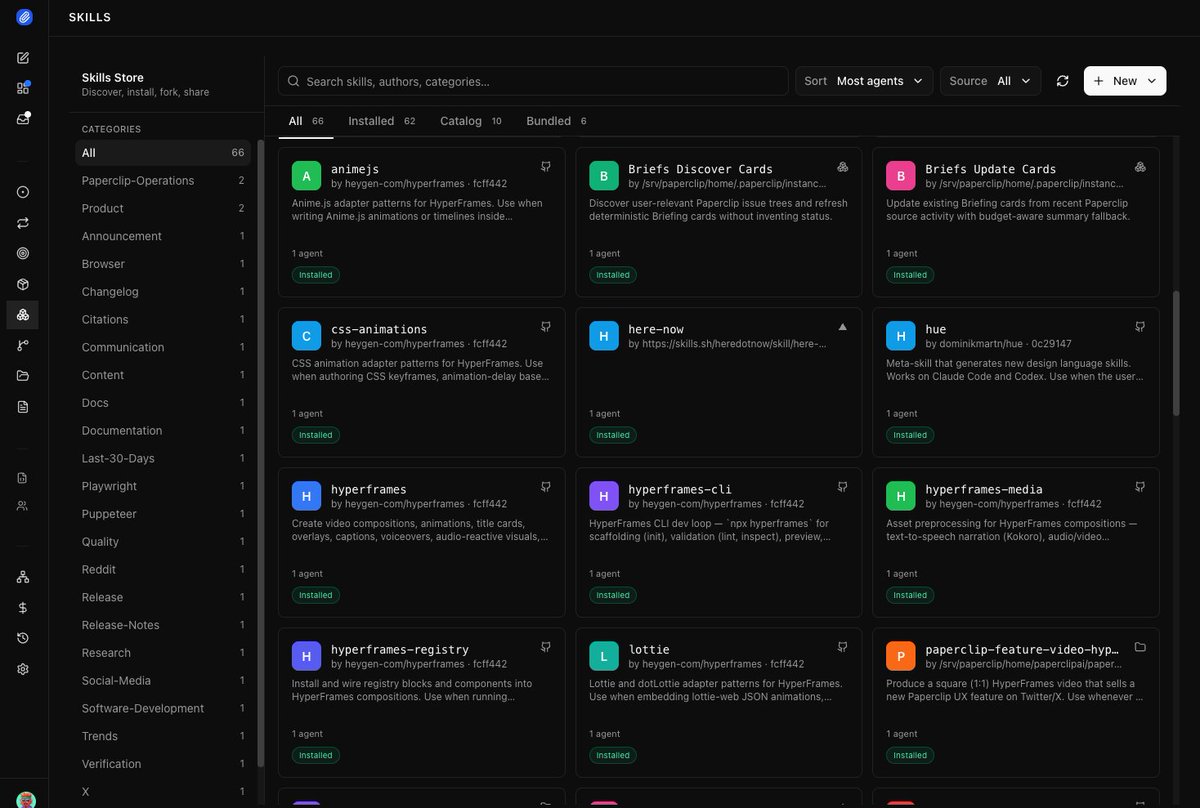Click the categories list scrollbar
Screen dimensions: 1200x808
(x=260, y=451)
